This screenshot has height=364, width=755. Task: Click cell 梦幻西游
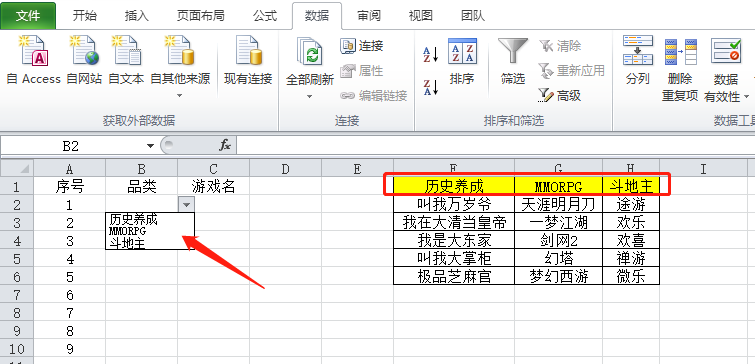pyautogui.click(x=559, y=276)
